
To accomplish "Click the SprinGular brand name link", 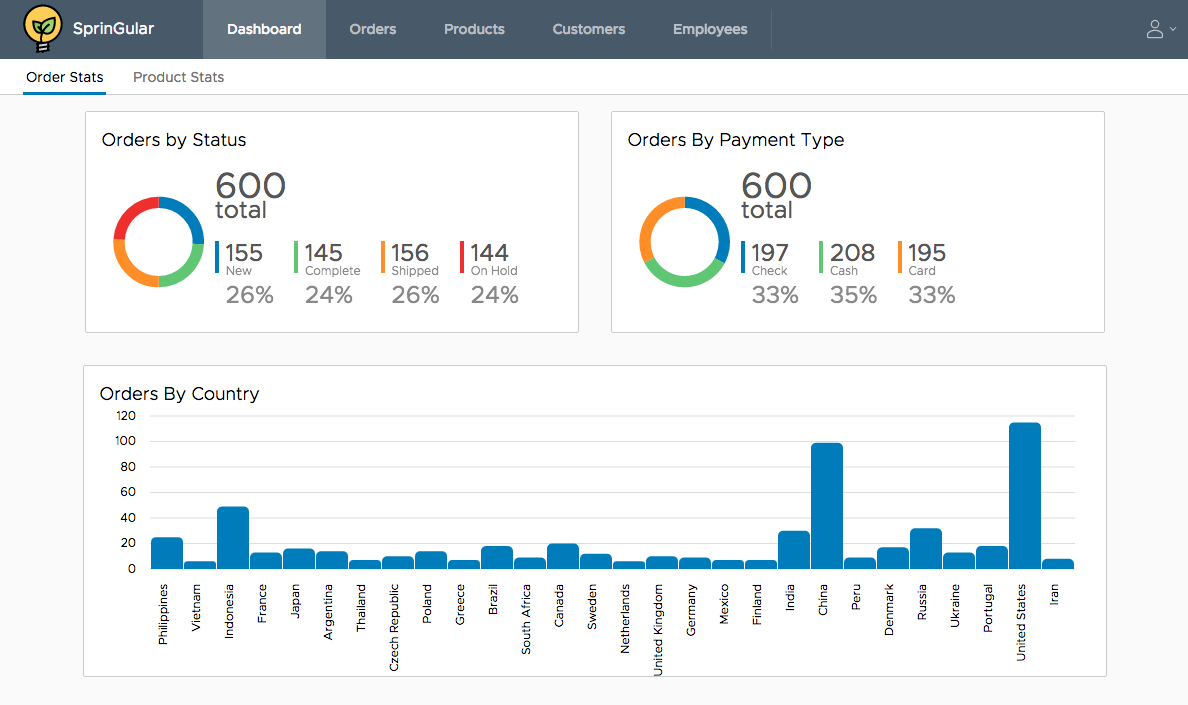I will point(114,29).
